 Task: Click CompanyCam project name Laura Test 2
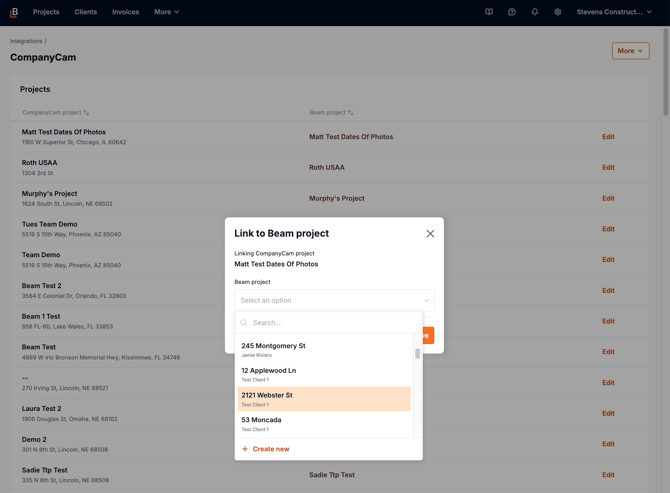click(41, 409)
